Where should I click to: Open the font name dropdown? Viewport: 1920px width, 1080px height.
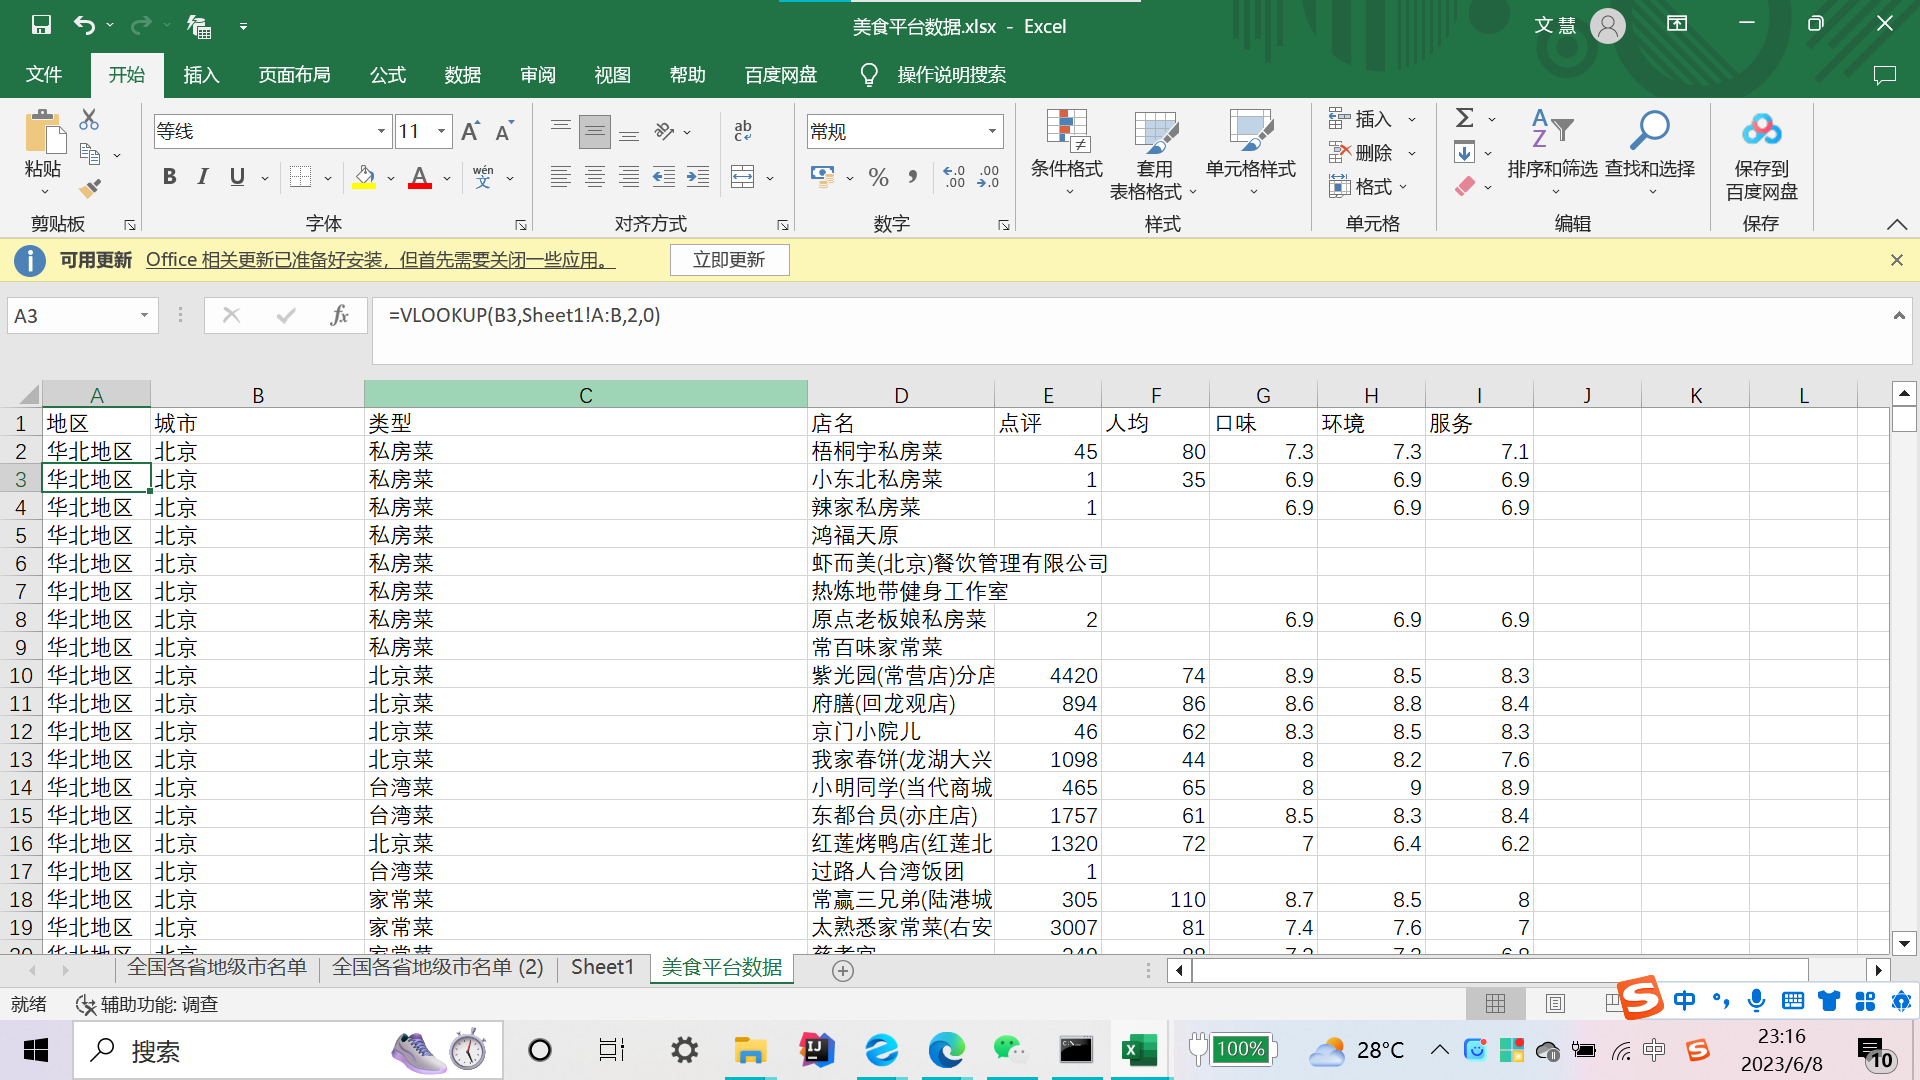[x=381, y=131]
